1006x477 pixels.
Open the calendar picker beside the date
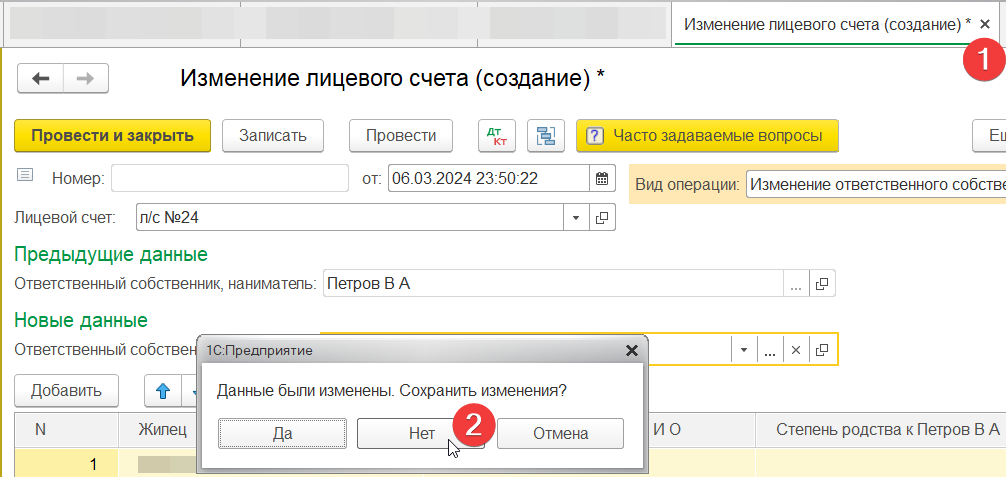(602, 178)
